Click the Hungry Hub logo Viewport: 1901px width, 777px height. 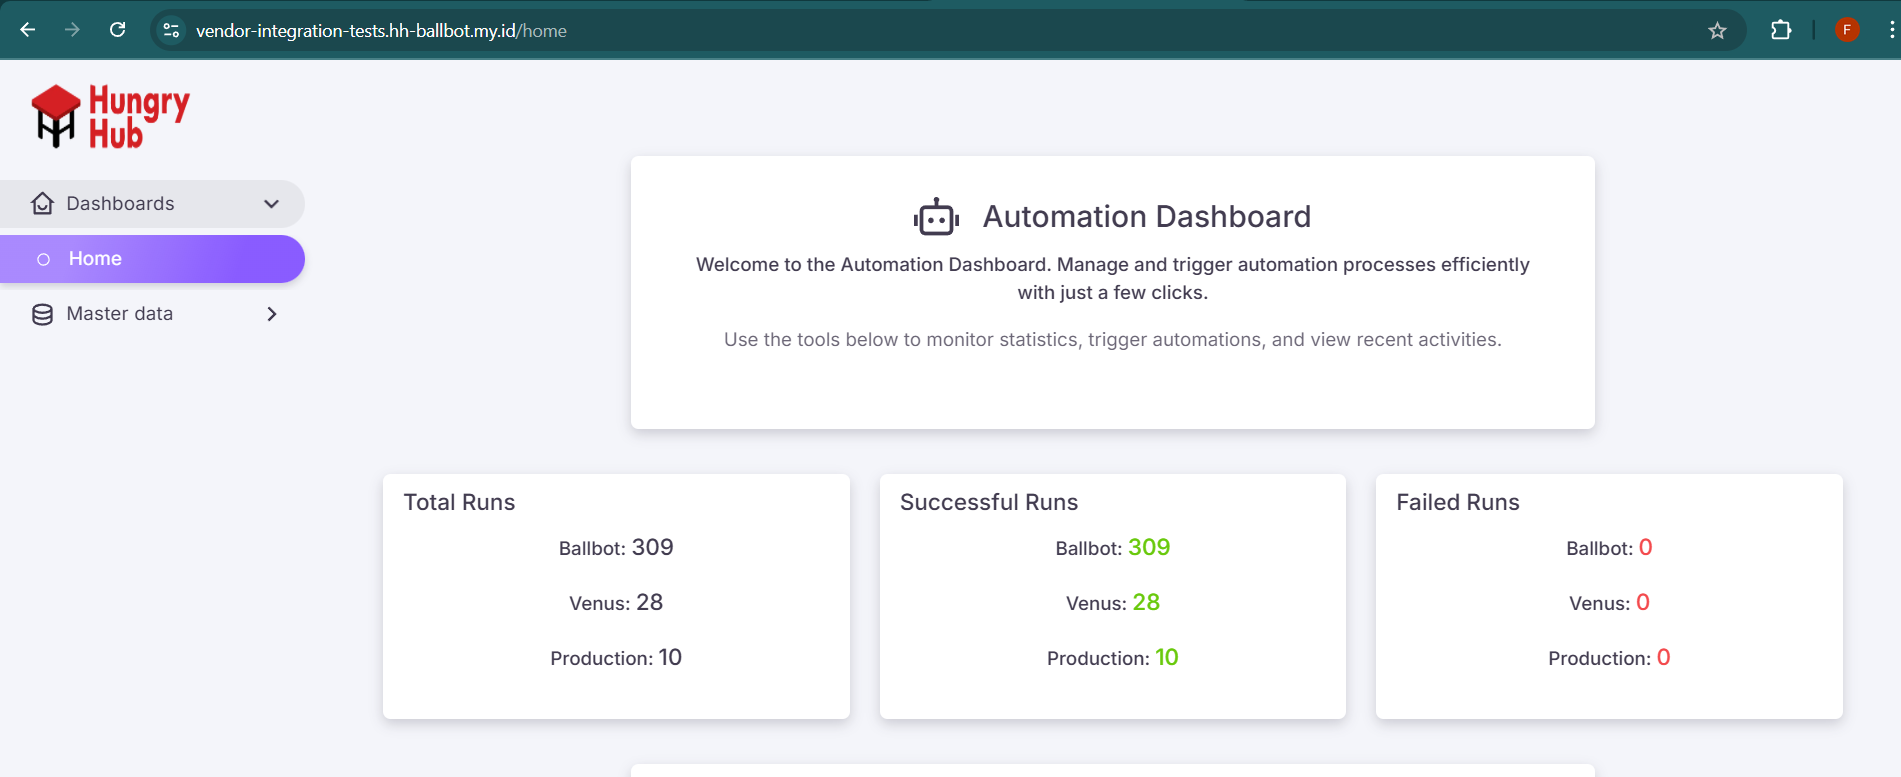(x=110, y=117)
